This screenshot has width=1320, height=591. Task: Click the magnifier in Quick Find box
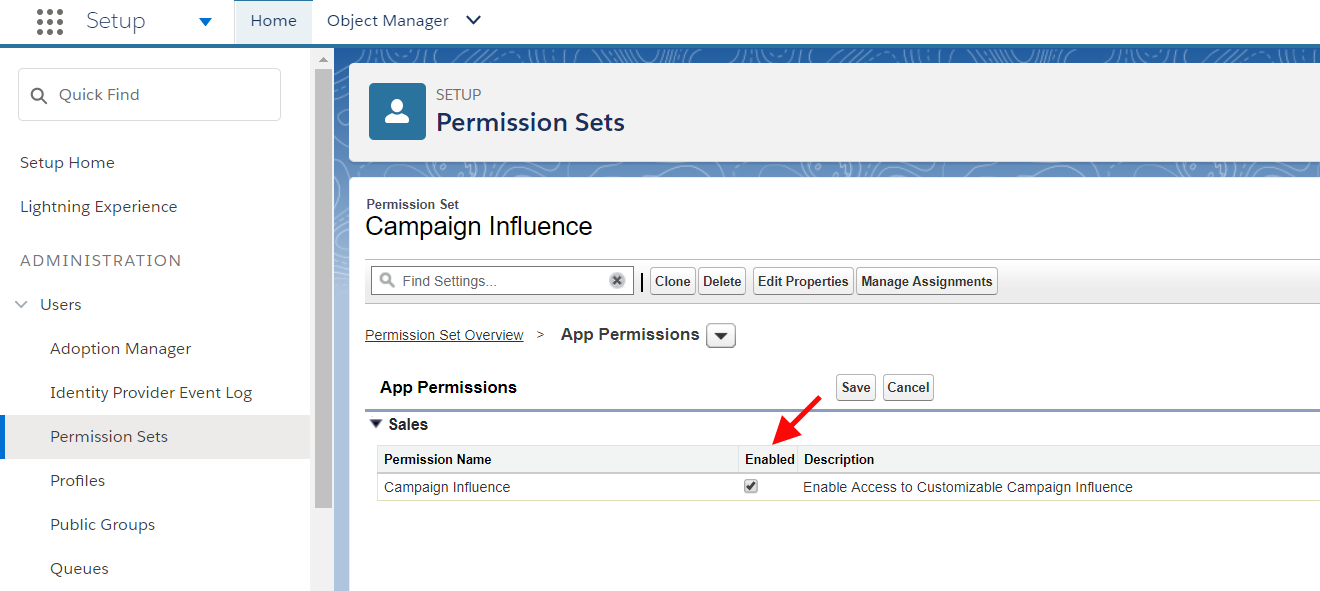click(x=38, y=94)
